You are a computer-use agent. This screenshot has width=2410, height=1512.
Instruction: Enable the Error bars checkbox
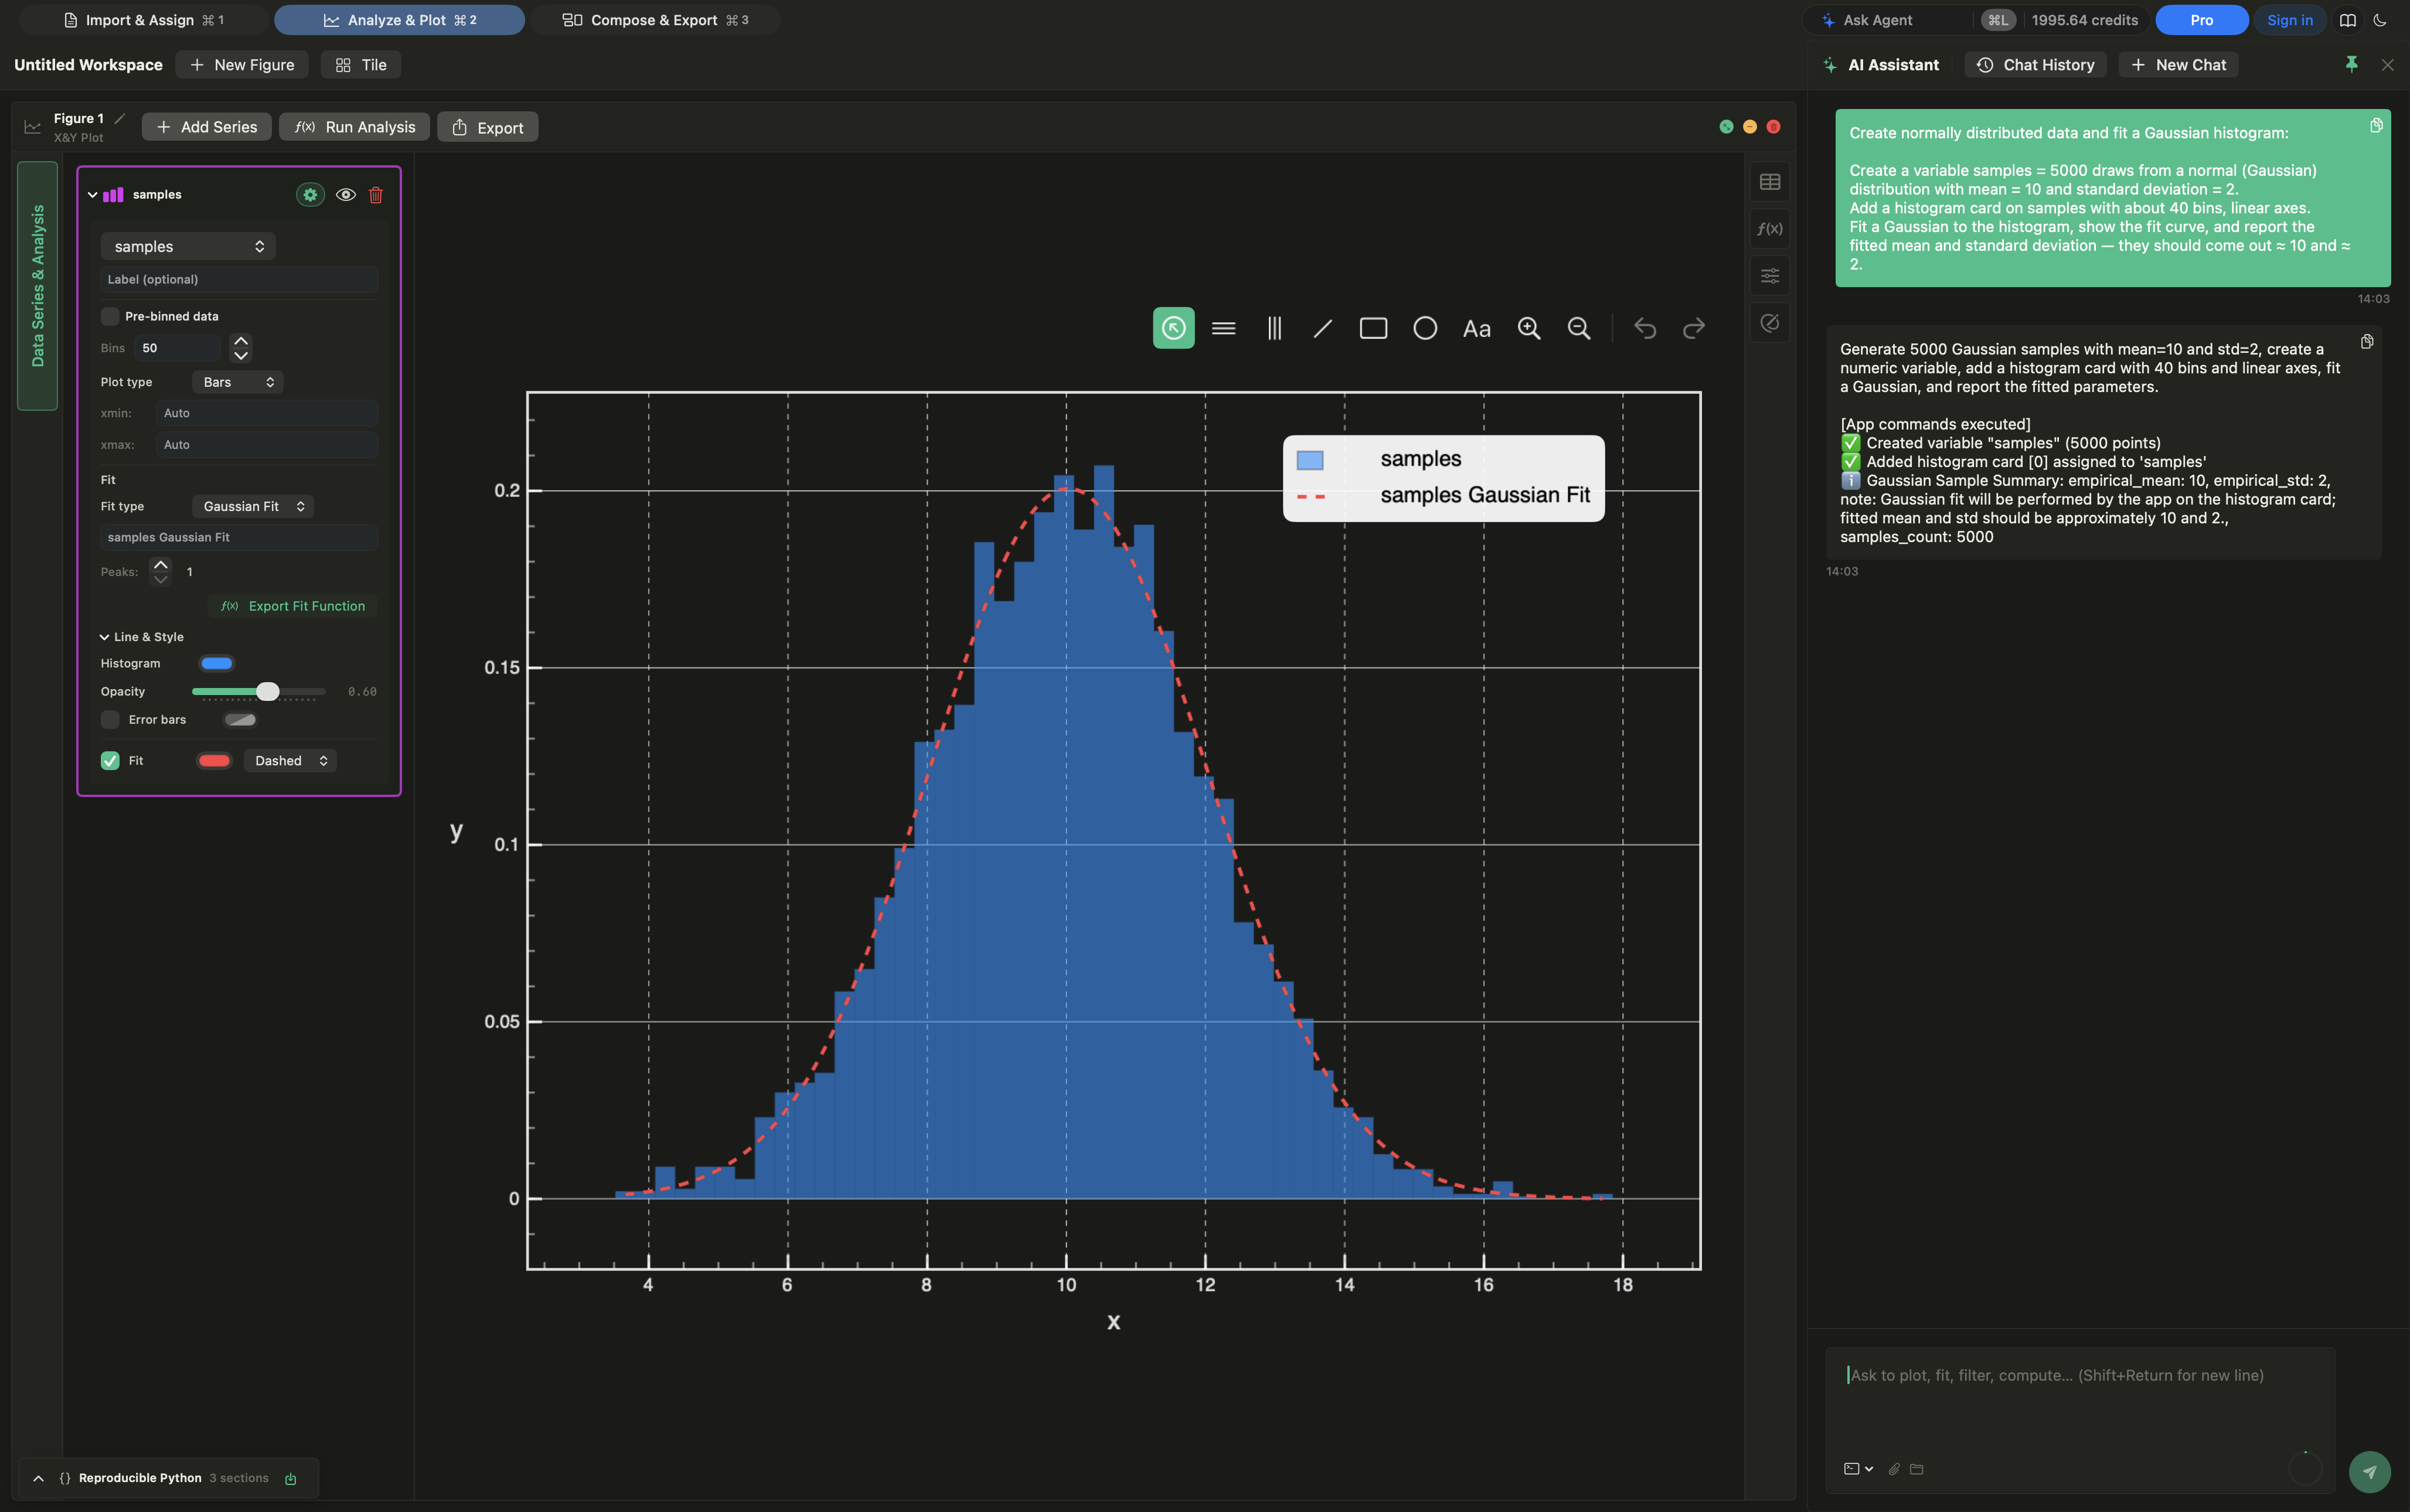point(110,720)
